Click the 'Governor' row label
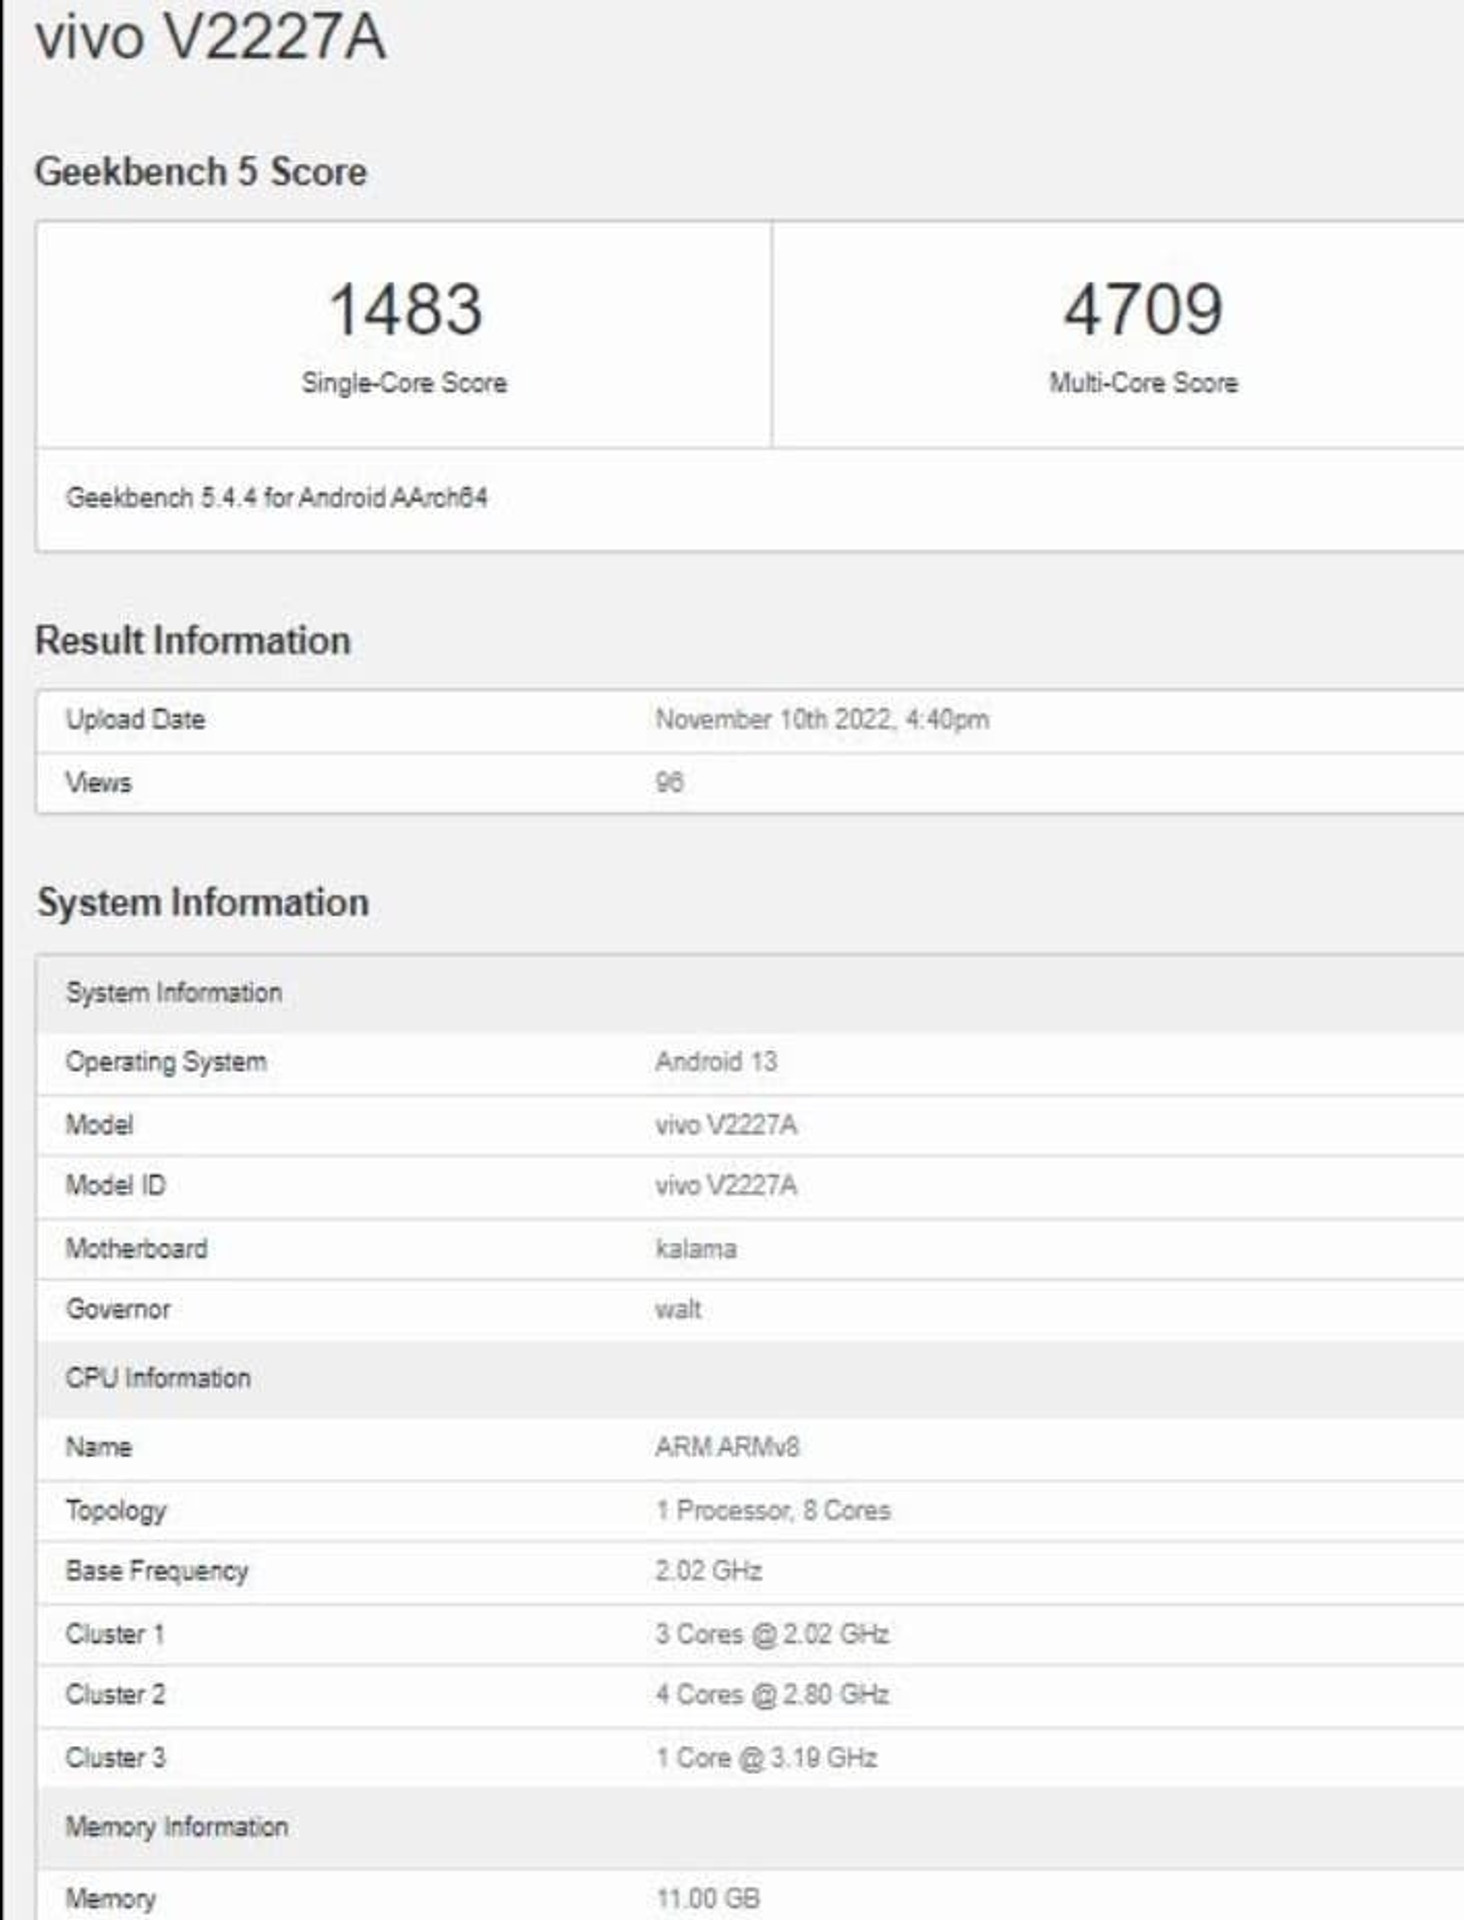Viewport: 1464px width, 1920px height. (118, 1309)
